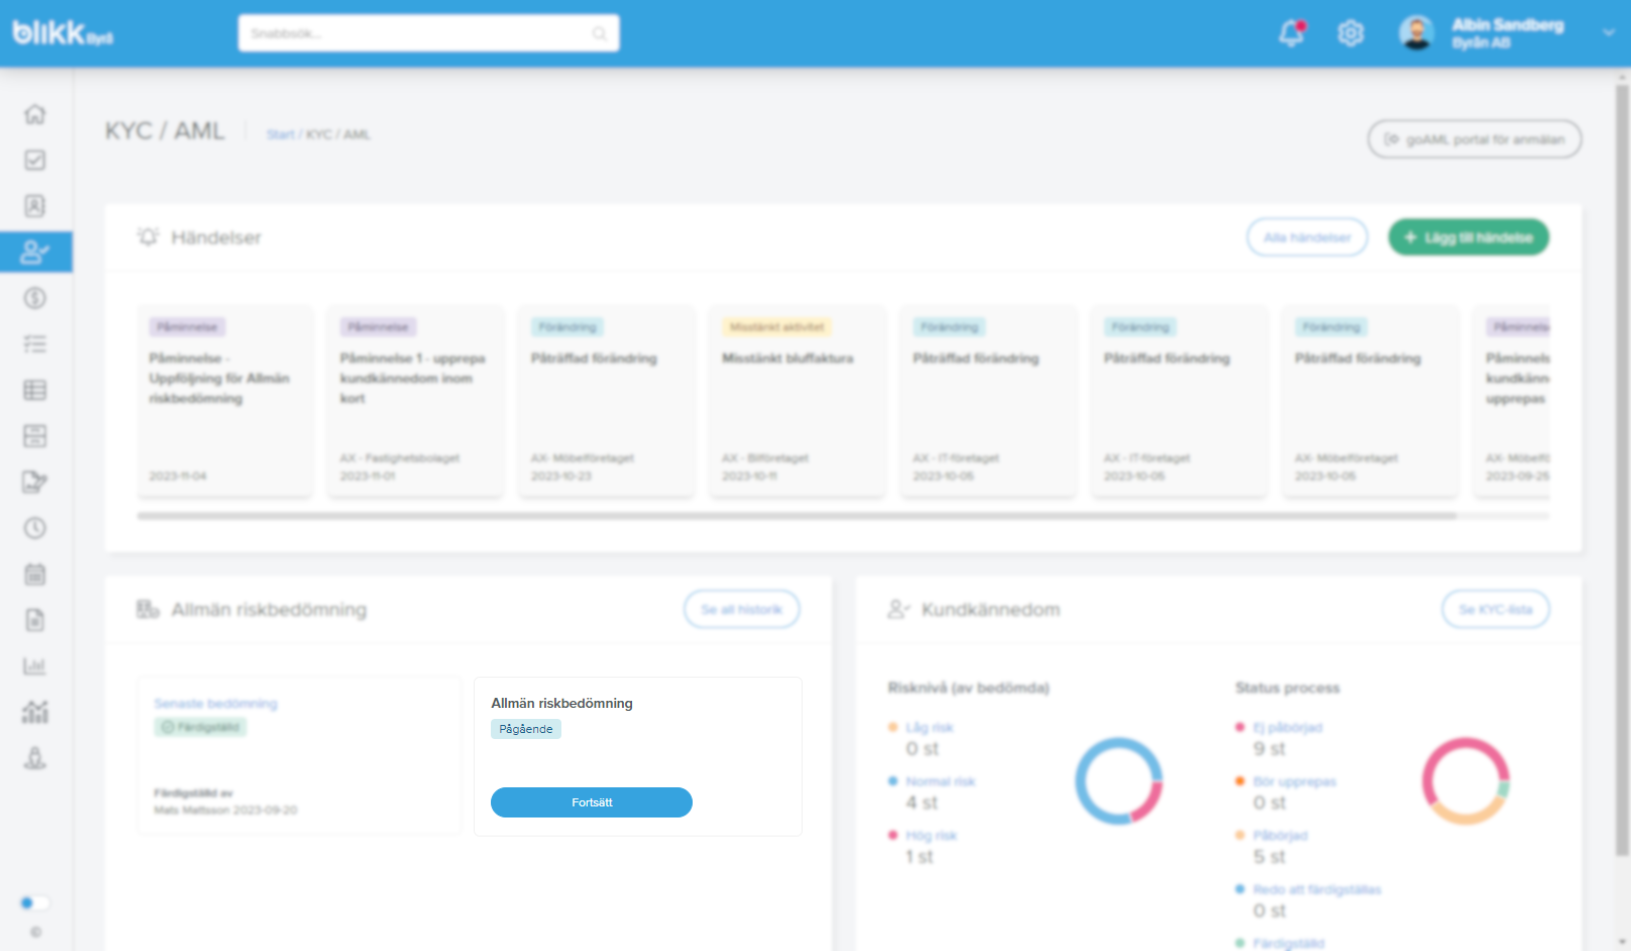The width and height of the screenshot is (1631, 951).
Task: Click the Ej påbörjad status entry
Action: 1287,727
